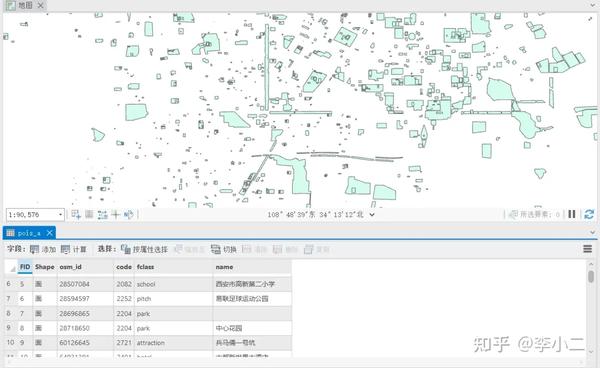The image size is (600, 368).
Task: Click the clear selection icon in table toolbar
Action: pyautogui.click(x=254, y=249)
